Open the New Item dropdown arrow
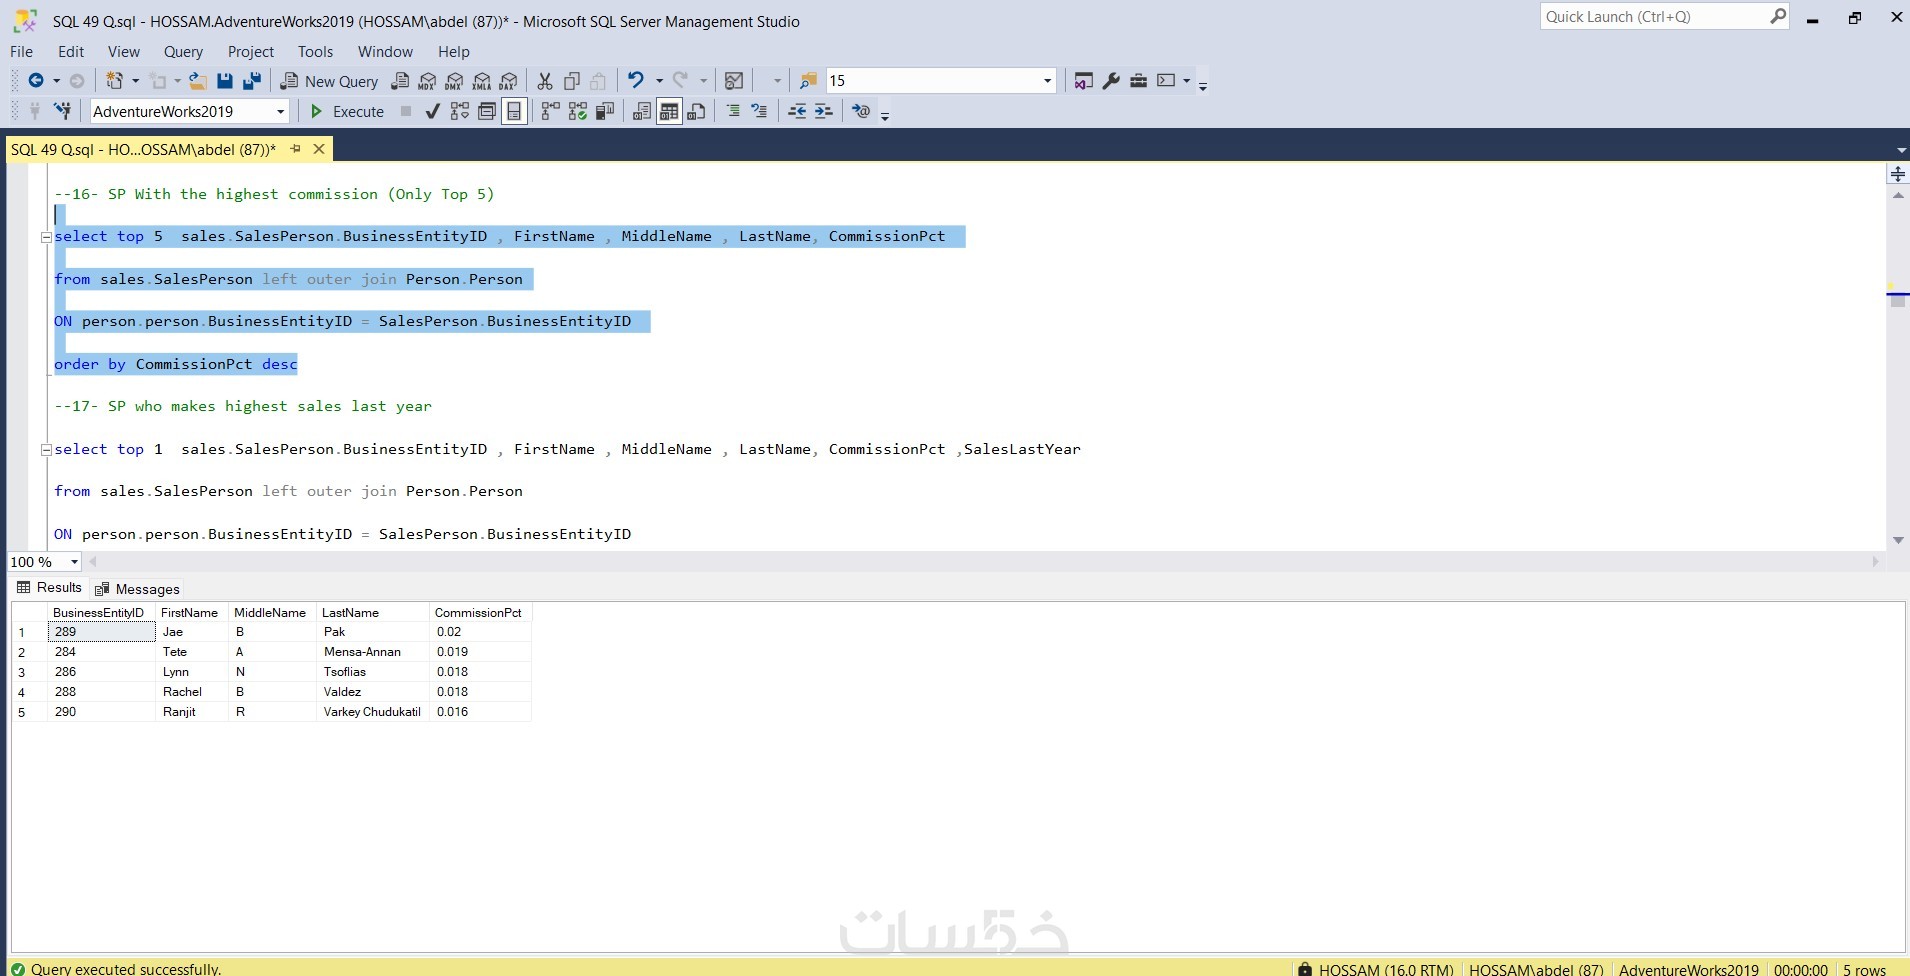This screenshot has width=1910, height=976. coord(134,81)
